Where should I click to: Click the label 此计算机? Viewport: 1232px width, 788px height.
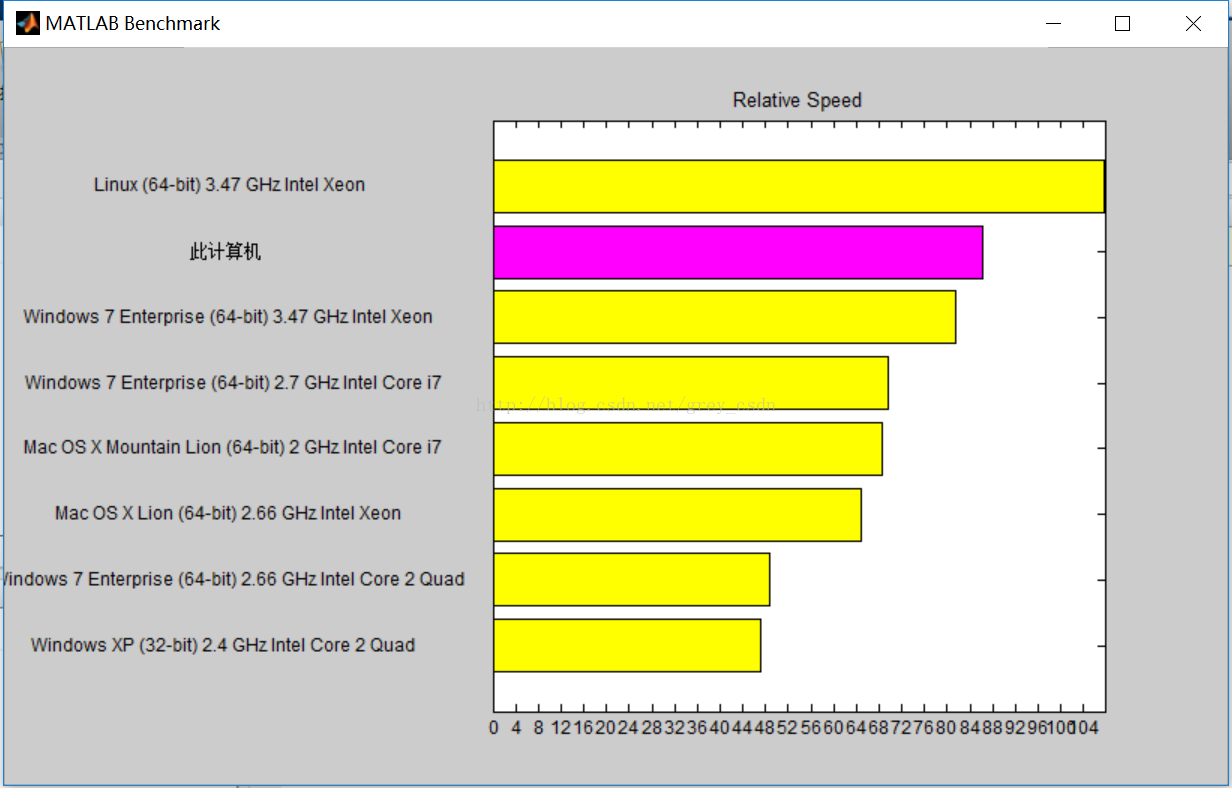pos(225,252)
